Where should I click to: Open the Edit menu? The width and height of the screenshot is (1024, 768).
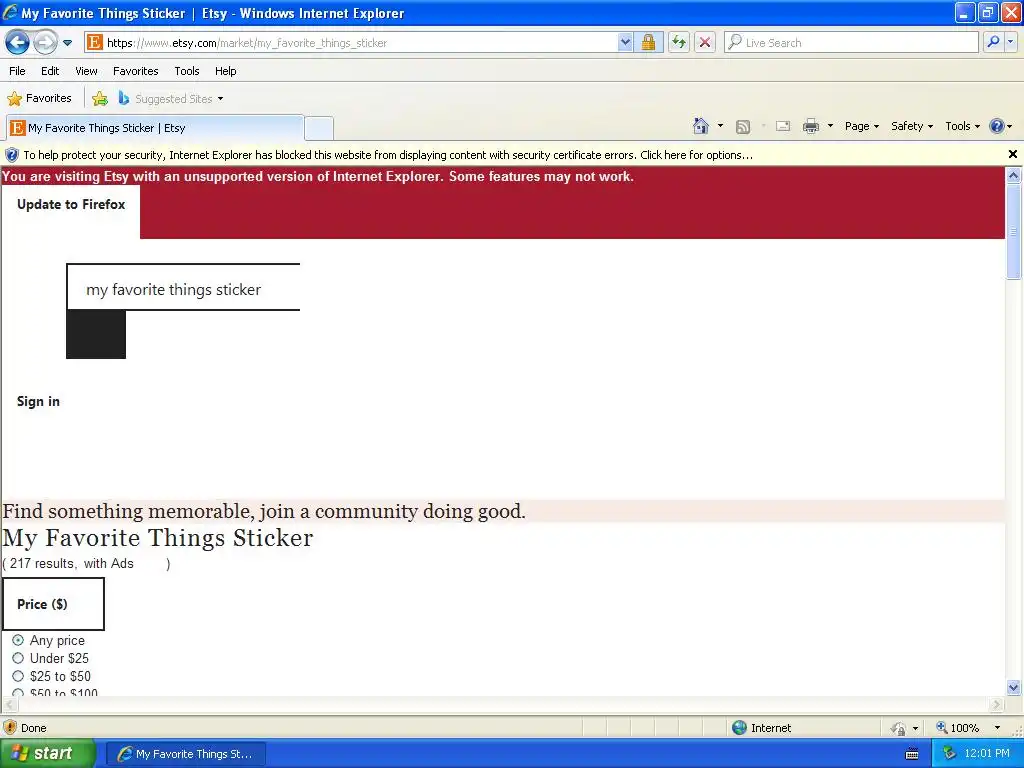coord(50,71)
